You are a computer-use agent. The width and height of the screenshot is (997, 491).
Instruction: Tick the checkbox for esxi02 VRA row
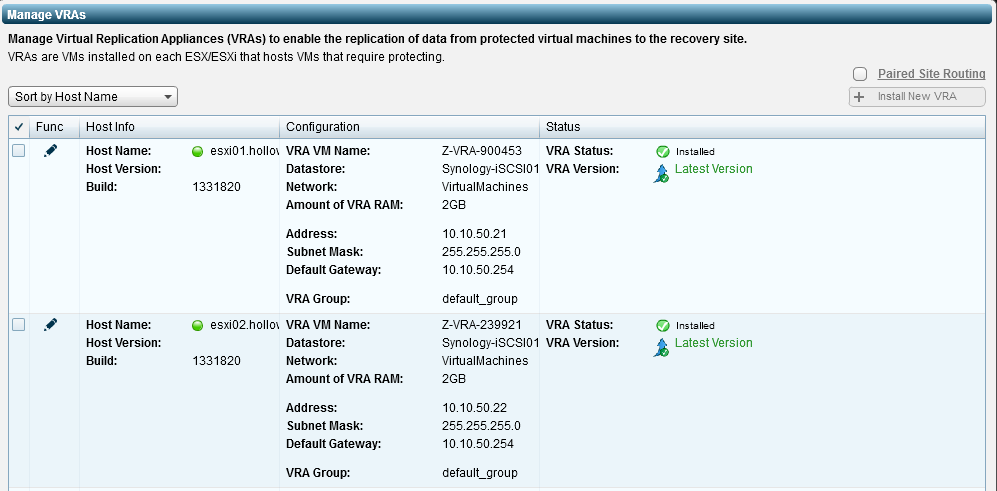(x=18, y=325)
